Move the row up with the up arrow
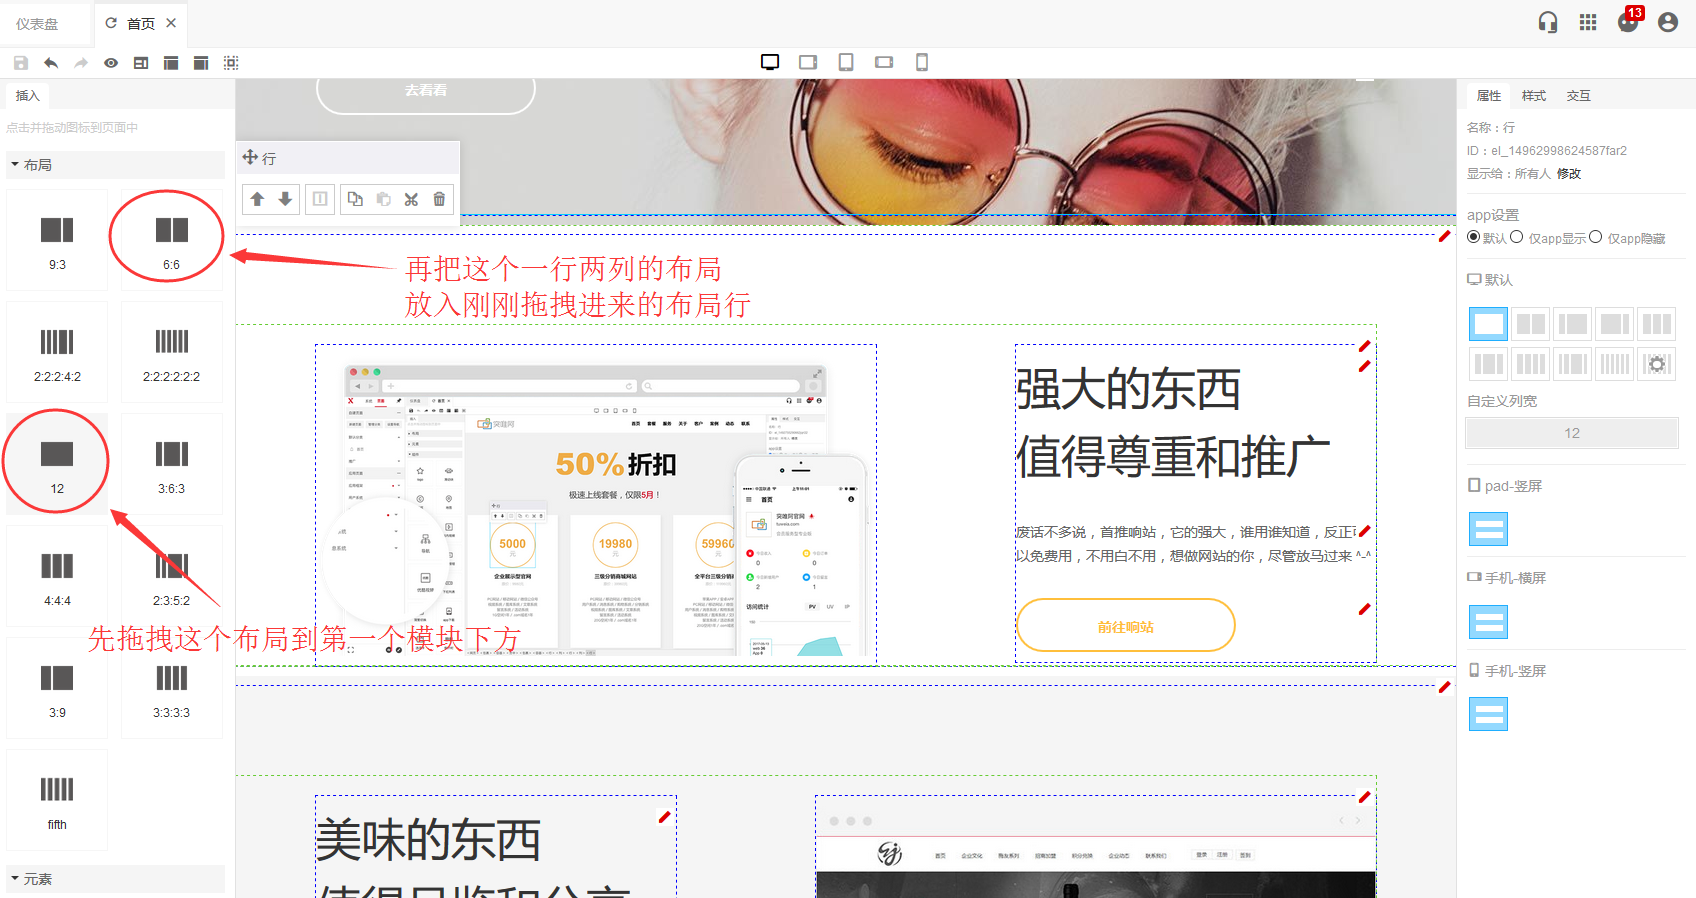Viewport: 1696px width, 898px height. [257, 199]
